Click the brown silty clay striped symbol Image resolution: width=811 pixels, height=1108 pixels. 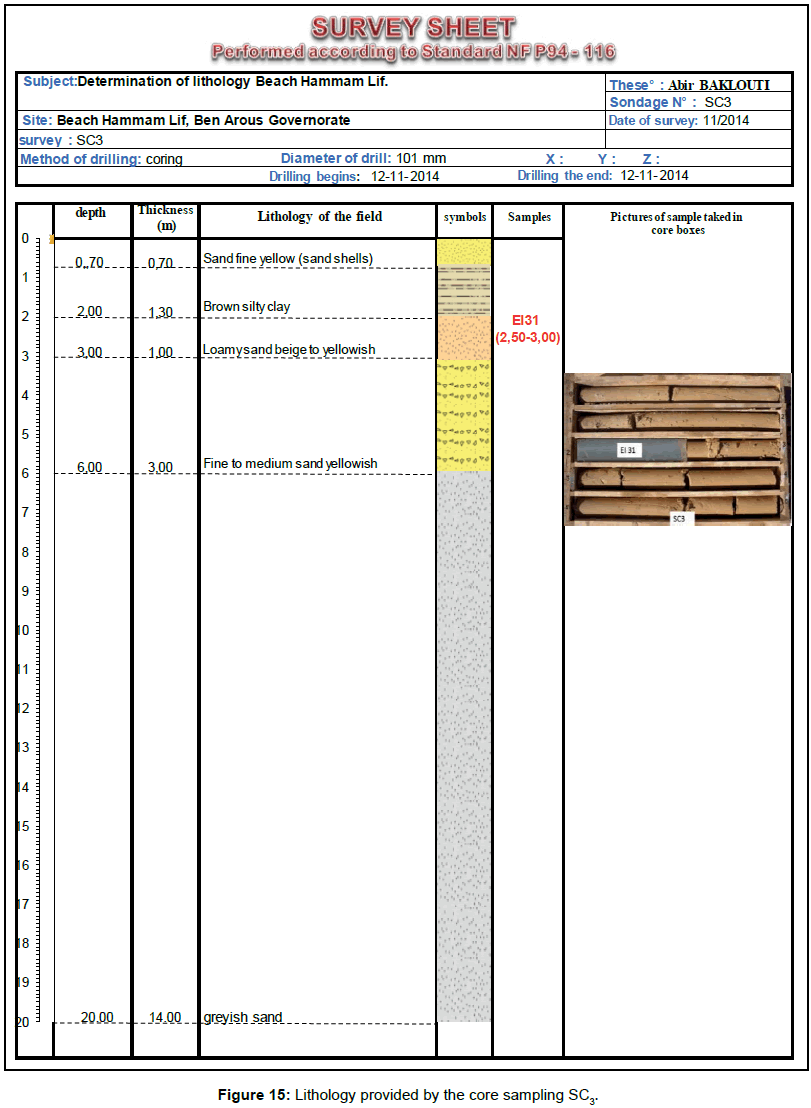point(464,290)
